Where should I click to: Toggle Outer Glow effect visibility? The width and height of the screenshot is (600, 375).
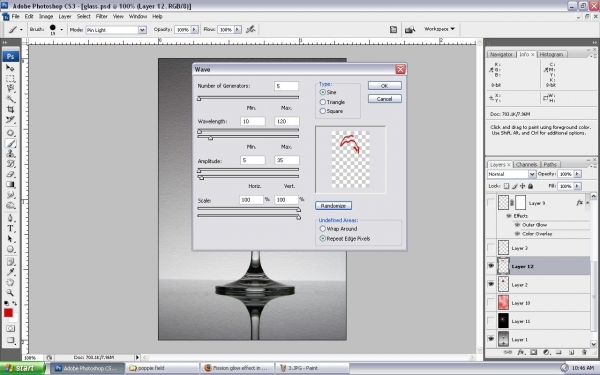(x=517, y=225)
